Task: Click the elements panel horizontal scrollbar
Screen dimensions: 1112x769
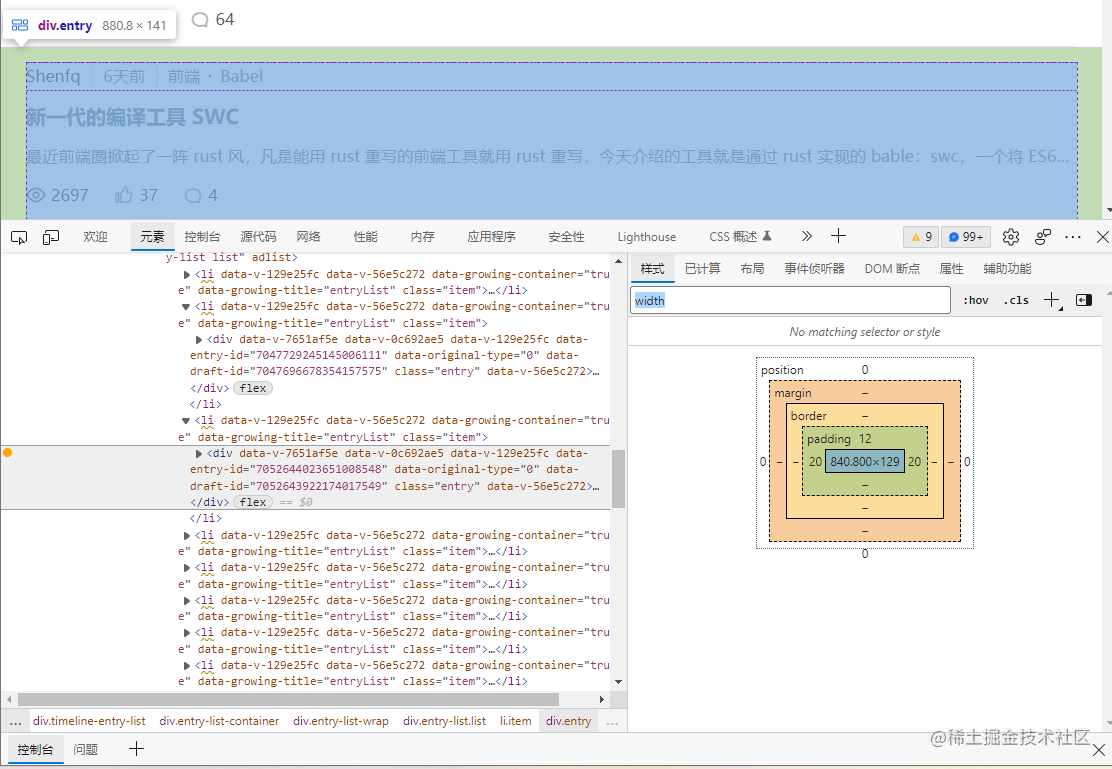Action: 288,699
